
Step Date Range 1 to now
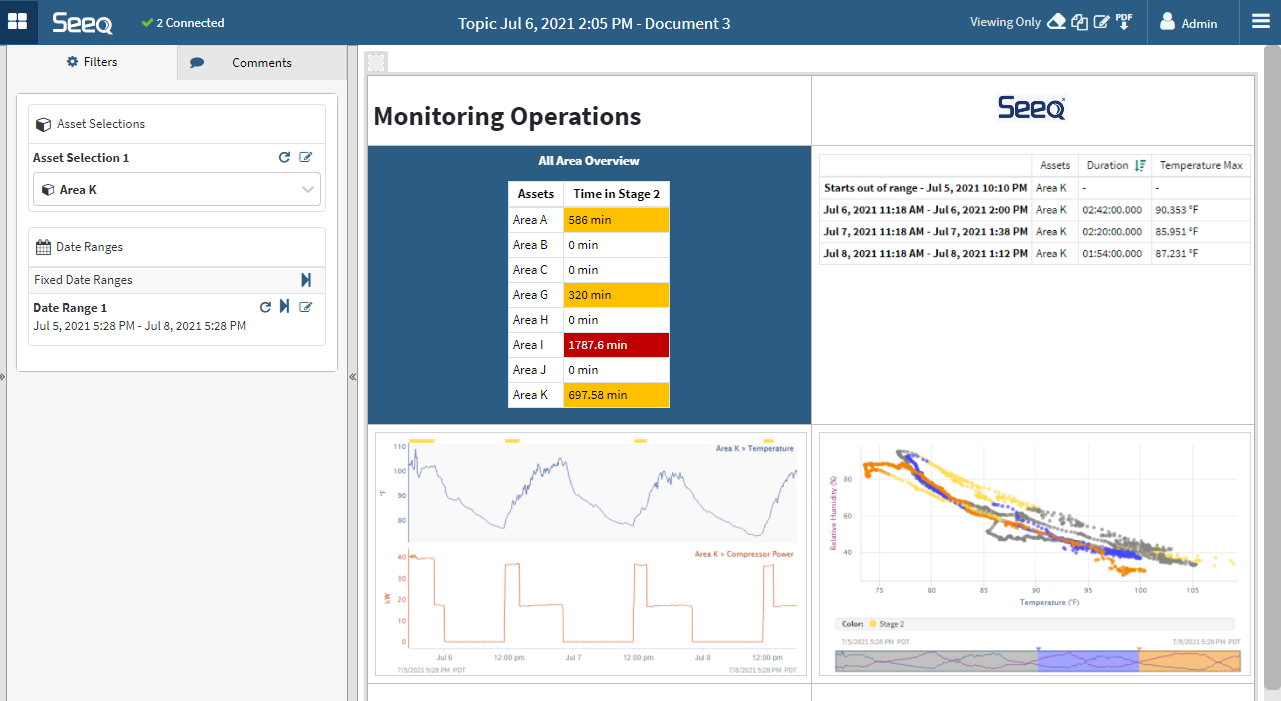(x=285, y=307)
